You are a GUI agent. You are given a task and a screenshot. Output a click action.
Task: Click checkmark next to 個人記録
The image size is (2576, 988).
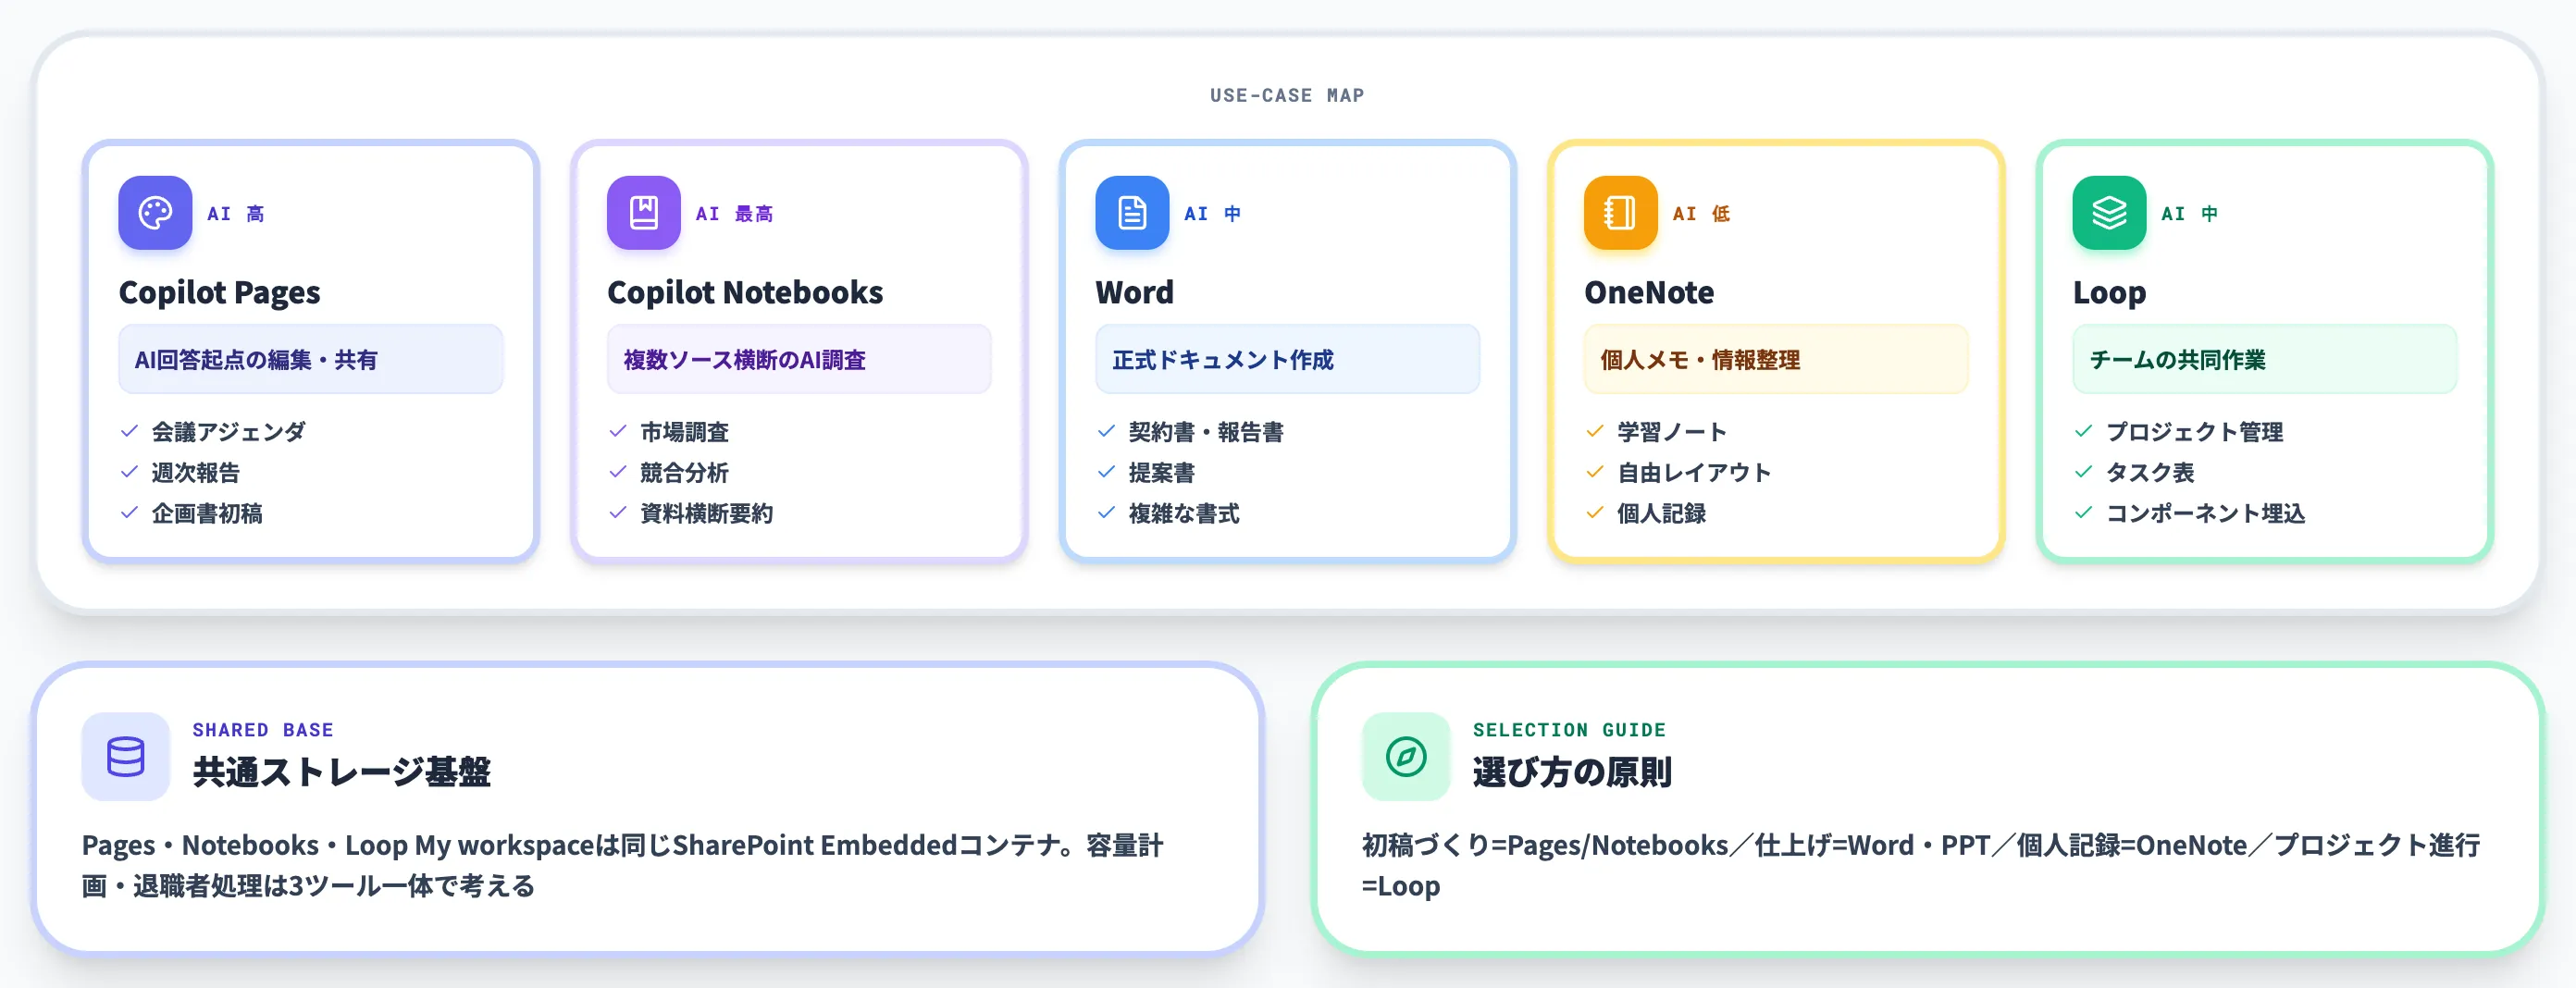[x=1595, y=513]
